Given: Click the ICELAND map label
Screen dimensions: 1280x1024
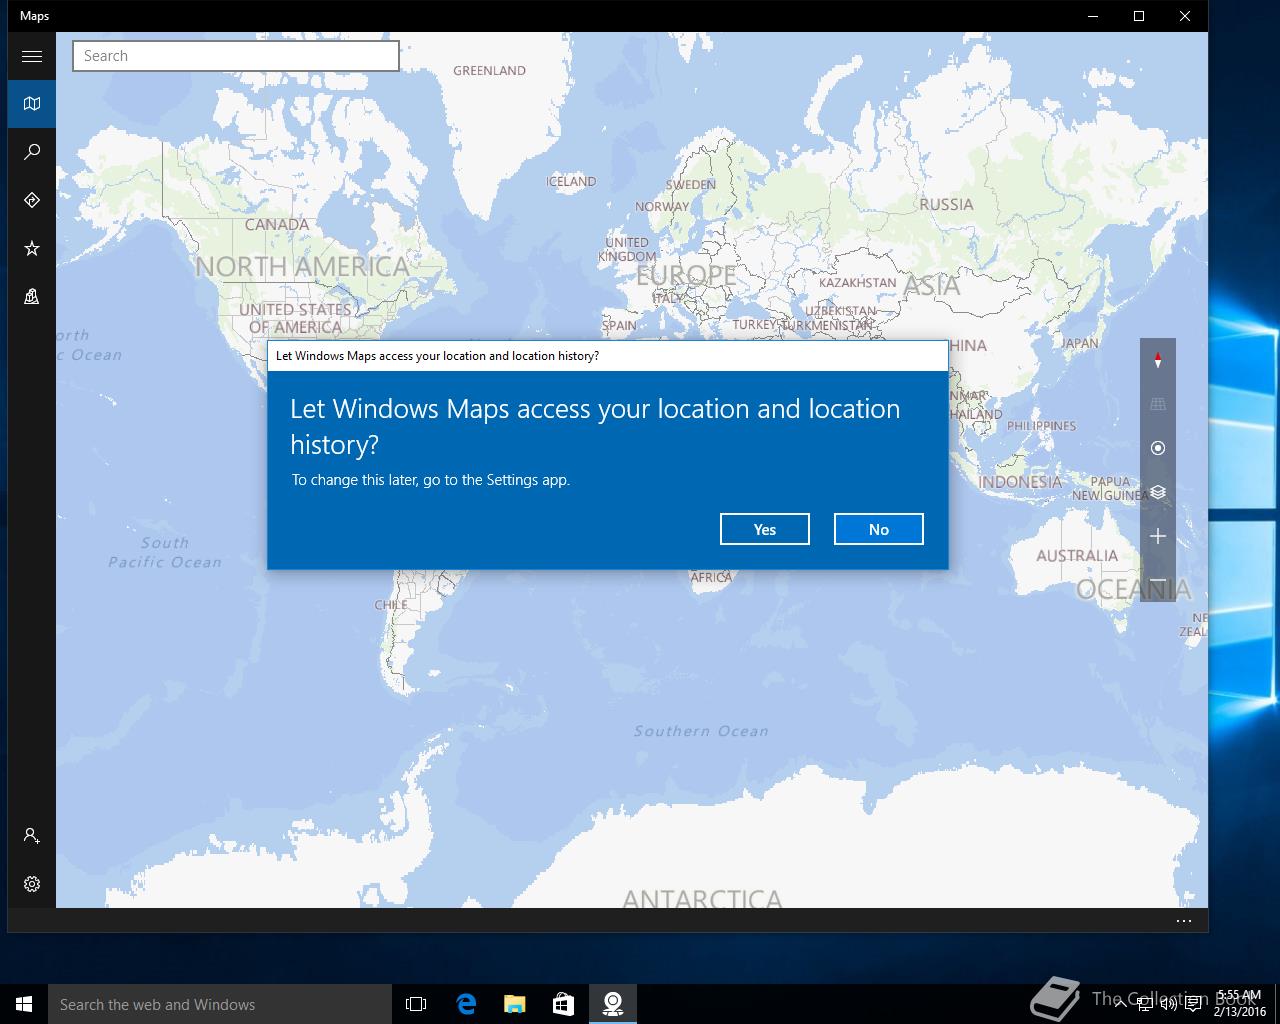Looking at the screenshot, I should 571,182.
